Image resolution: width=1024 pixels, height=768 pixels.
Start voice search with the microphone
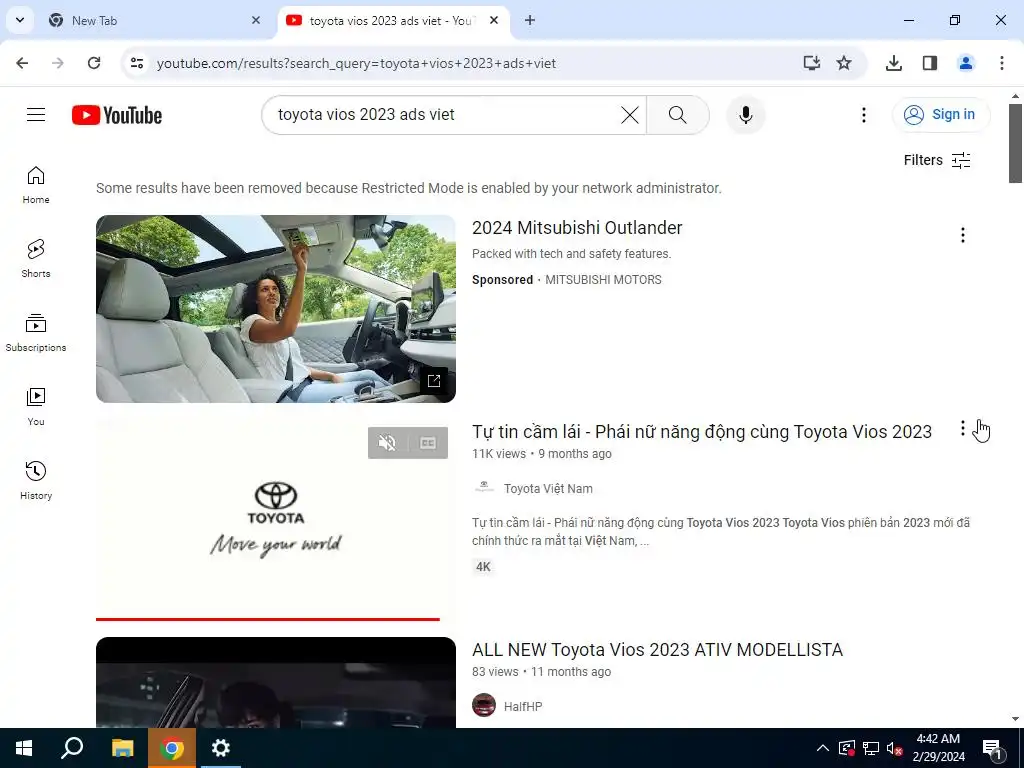(746, 115)
